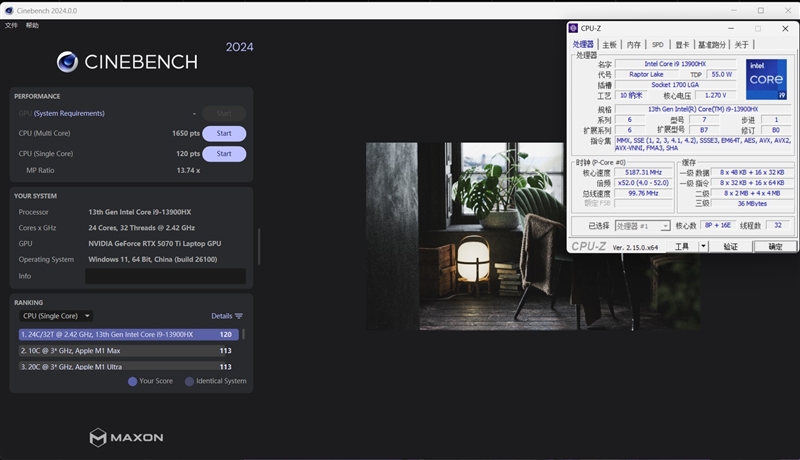
Task: Expand the 处理器 #1 selection combo box
Action: 642,226
